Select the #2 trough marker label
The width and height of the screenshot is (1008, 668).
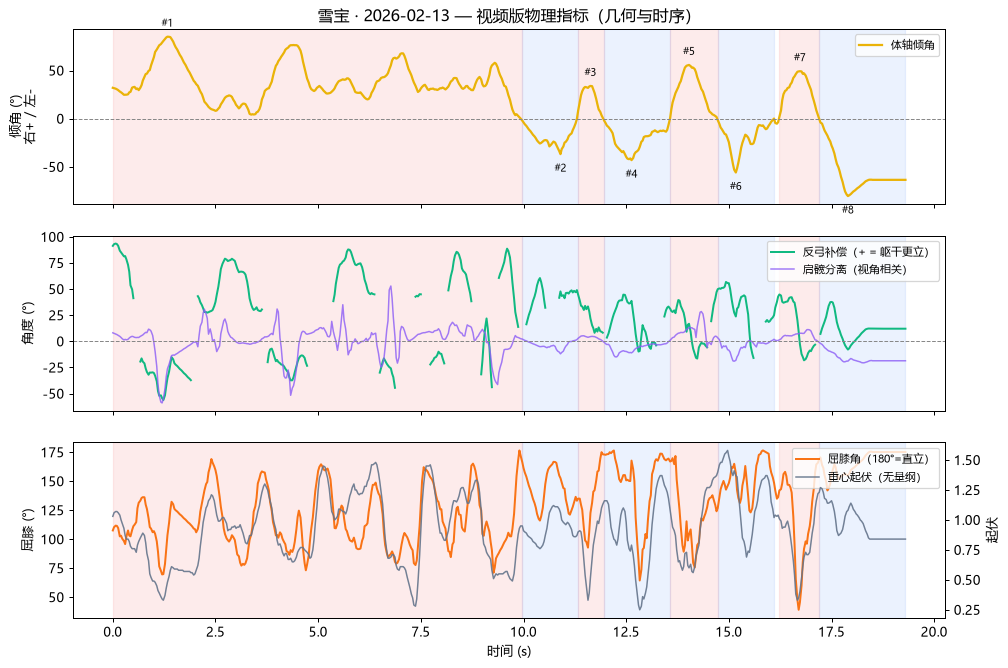tap(561, 168)
